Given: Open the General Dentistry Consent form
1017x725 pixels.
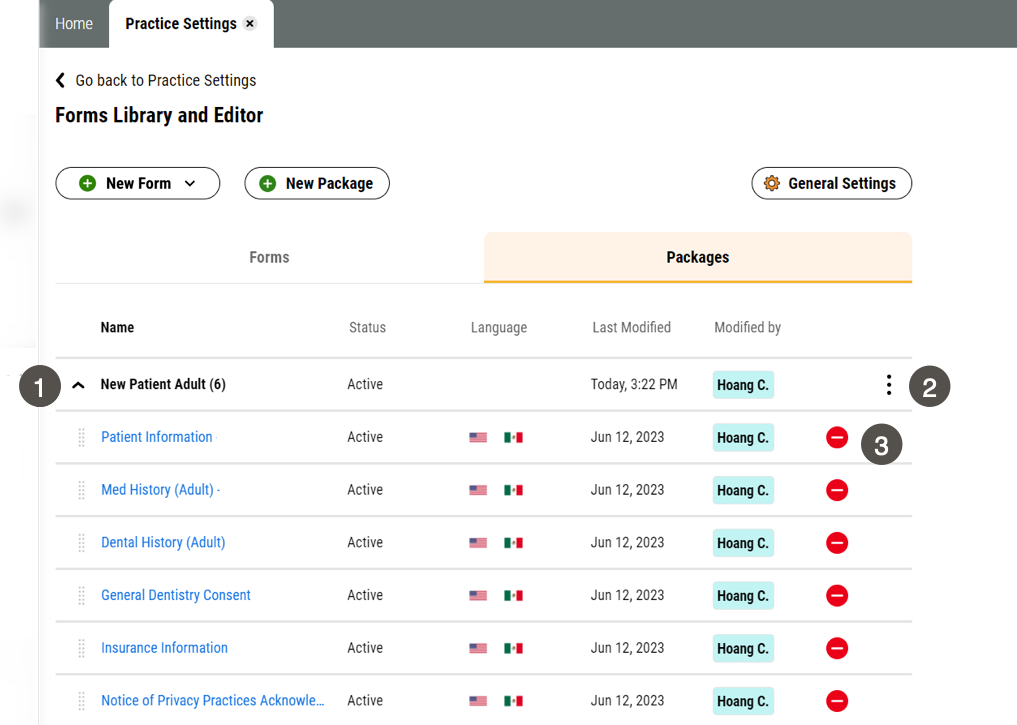Looking at the screenshot, I should (x=176, y=595).
